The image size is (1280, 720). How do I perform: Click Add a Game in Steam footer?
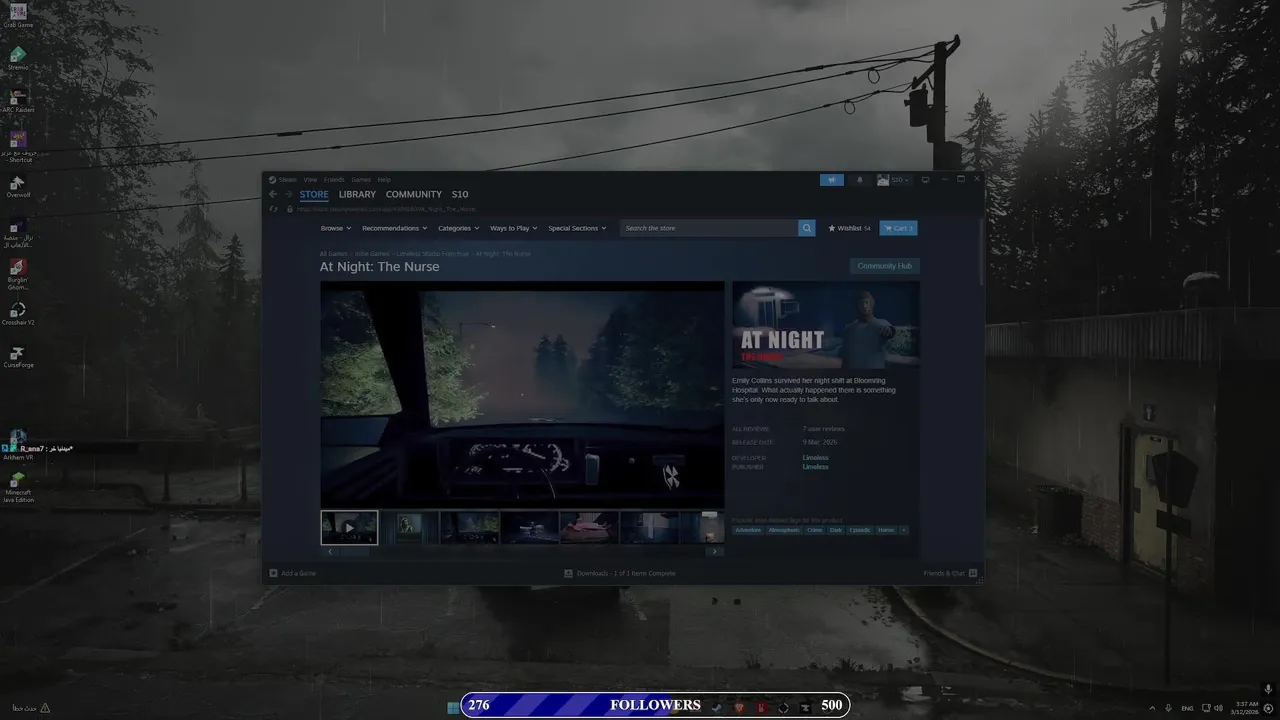[x=292, y=573]
